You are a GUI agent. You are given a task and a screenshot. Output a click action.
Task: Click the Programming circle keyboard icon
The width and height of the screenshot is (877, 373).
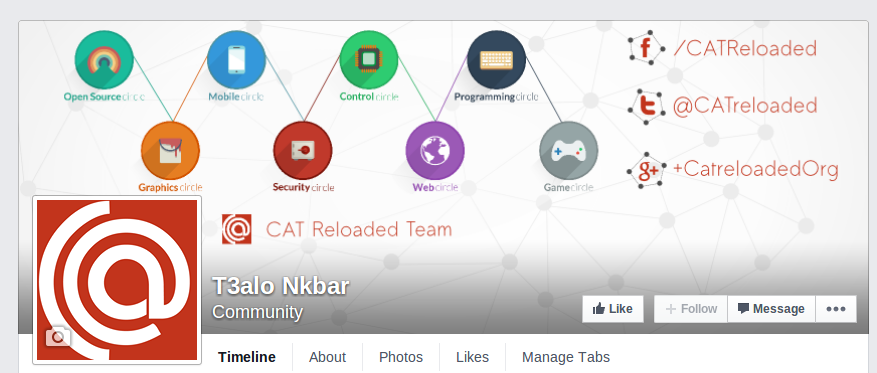click(x=496, y=60)
